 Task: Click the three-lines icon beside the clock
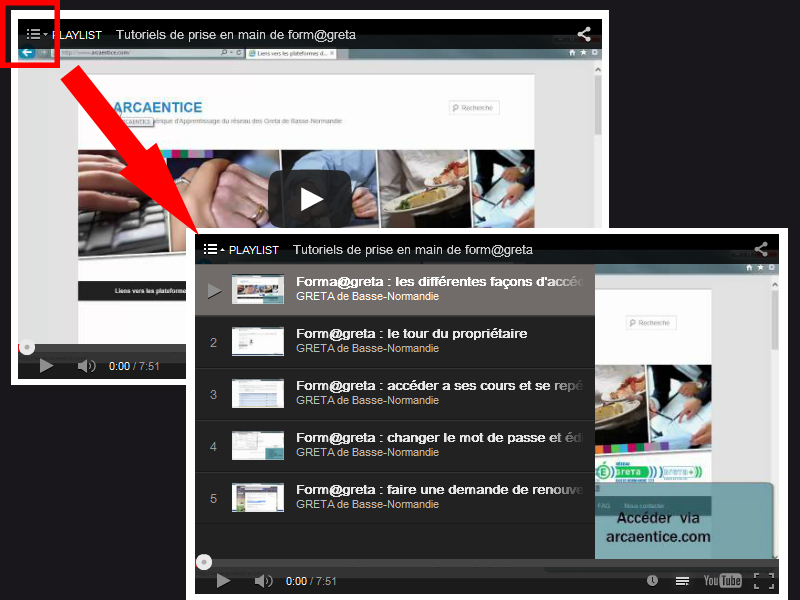click(682, 581)
